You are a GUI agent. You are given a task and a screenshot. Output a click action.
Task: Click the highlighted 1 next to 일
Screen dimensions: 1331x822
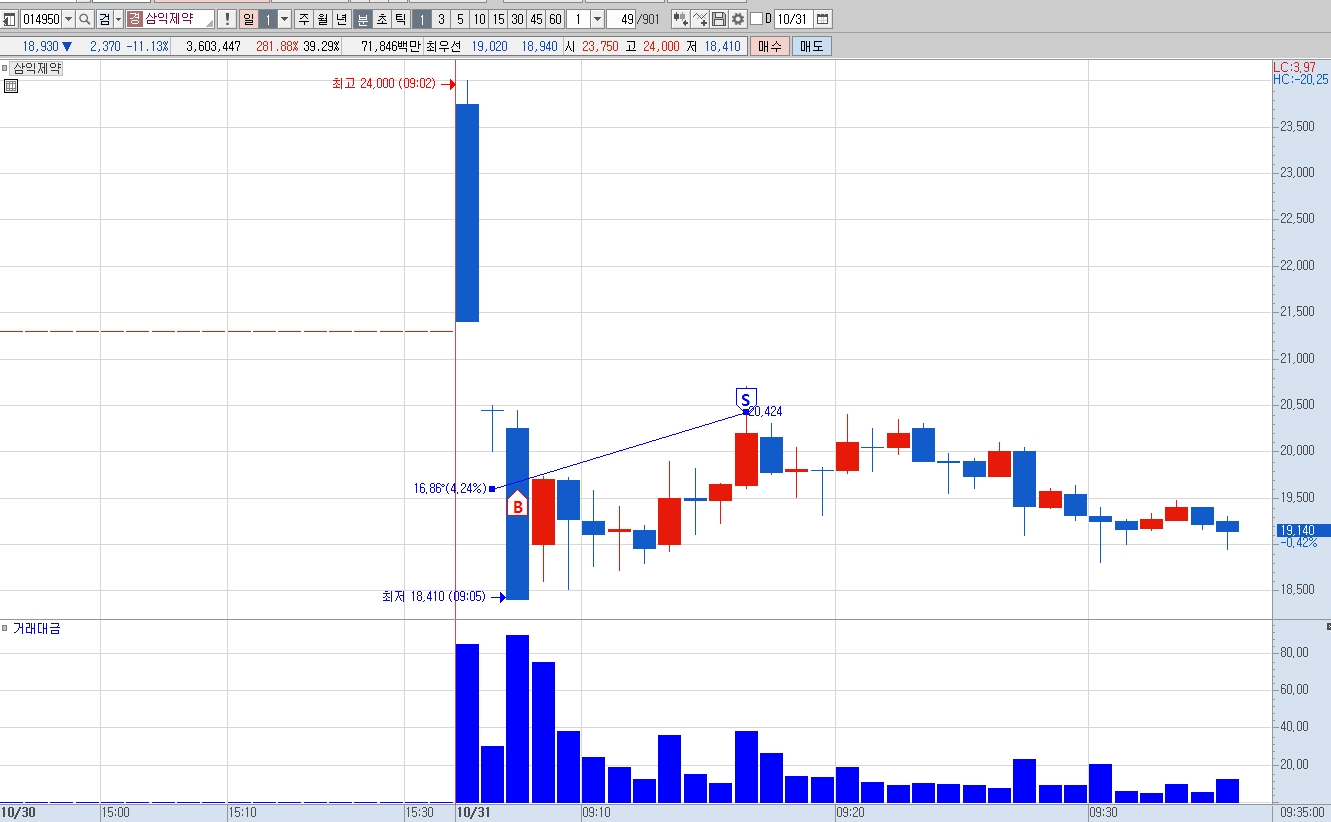point(267,19)
